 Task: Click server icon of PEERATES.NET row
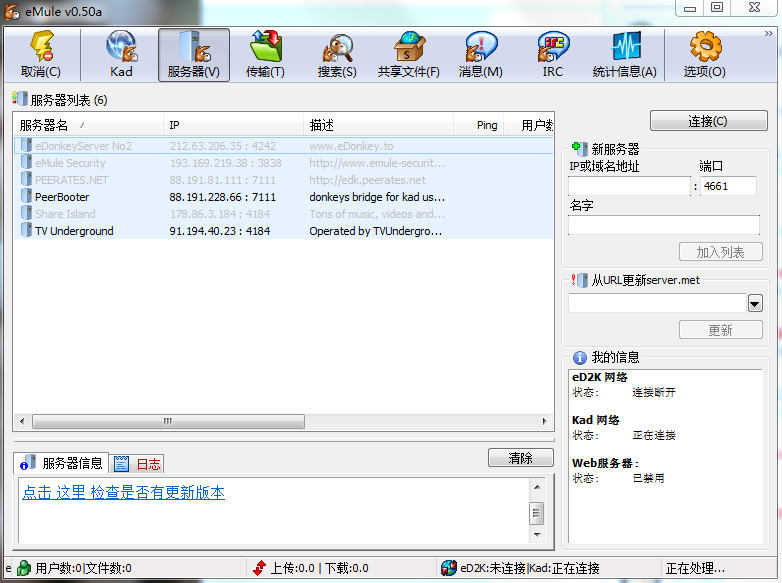[27, 180]
